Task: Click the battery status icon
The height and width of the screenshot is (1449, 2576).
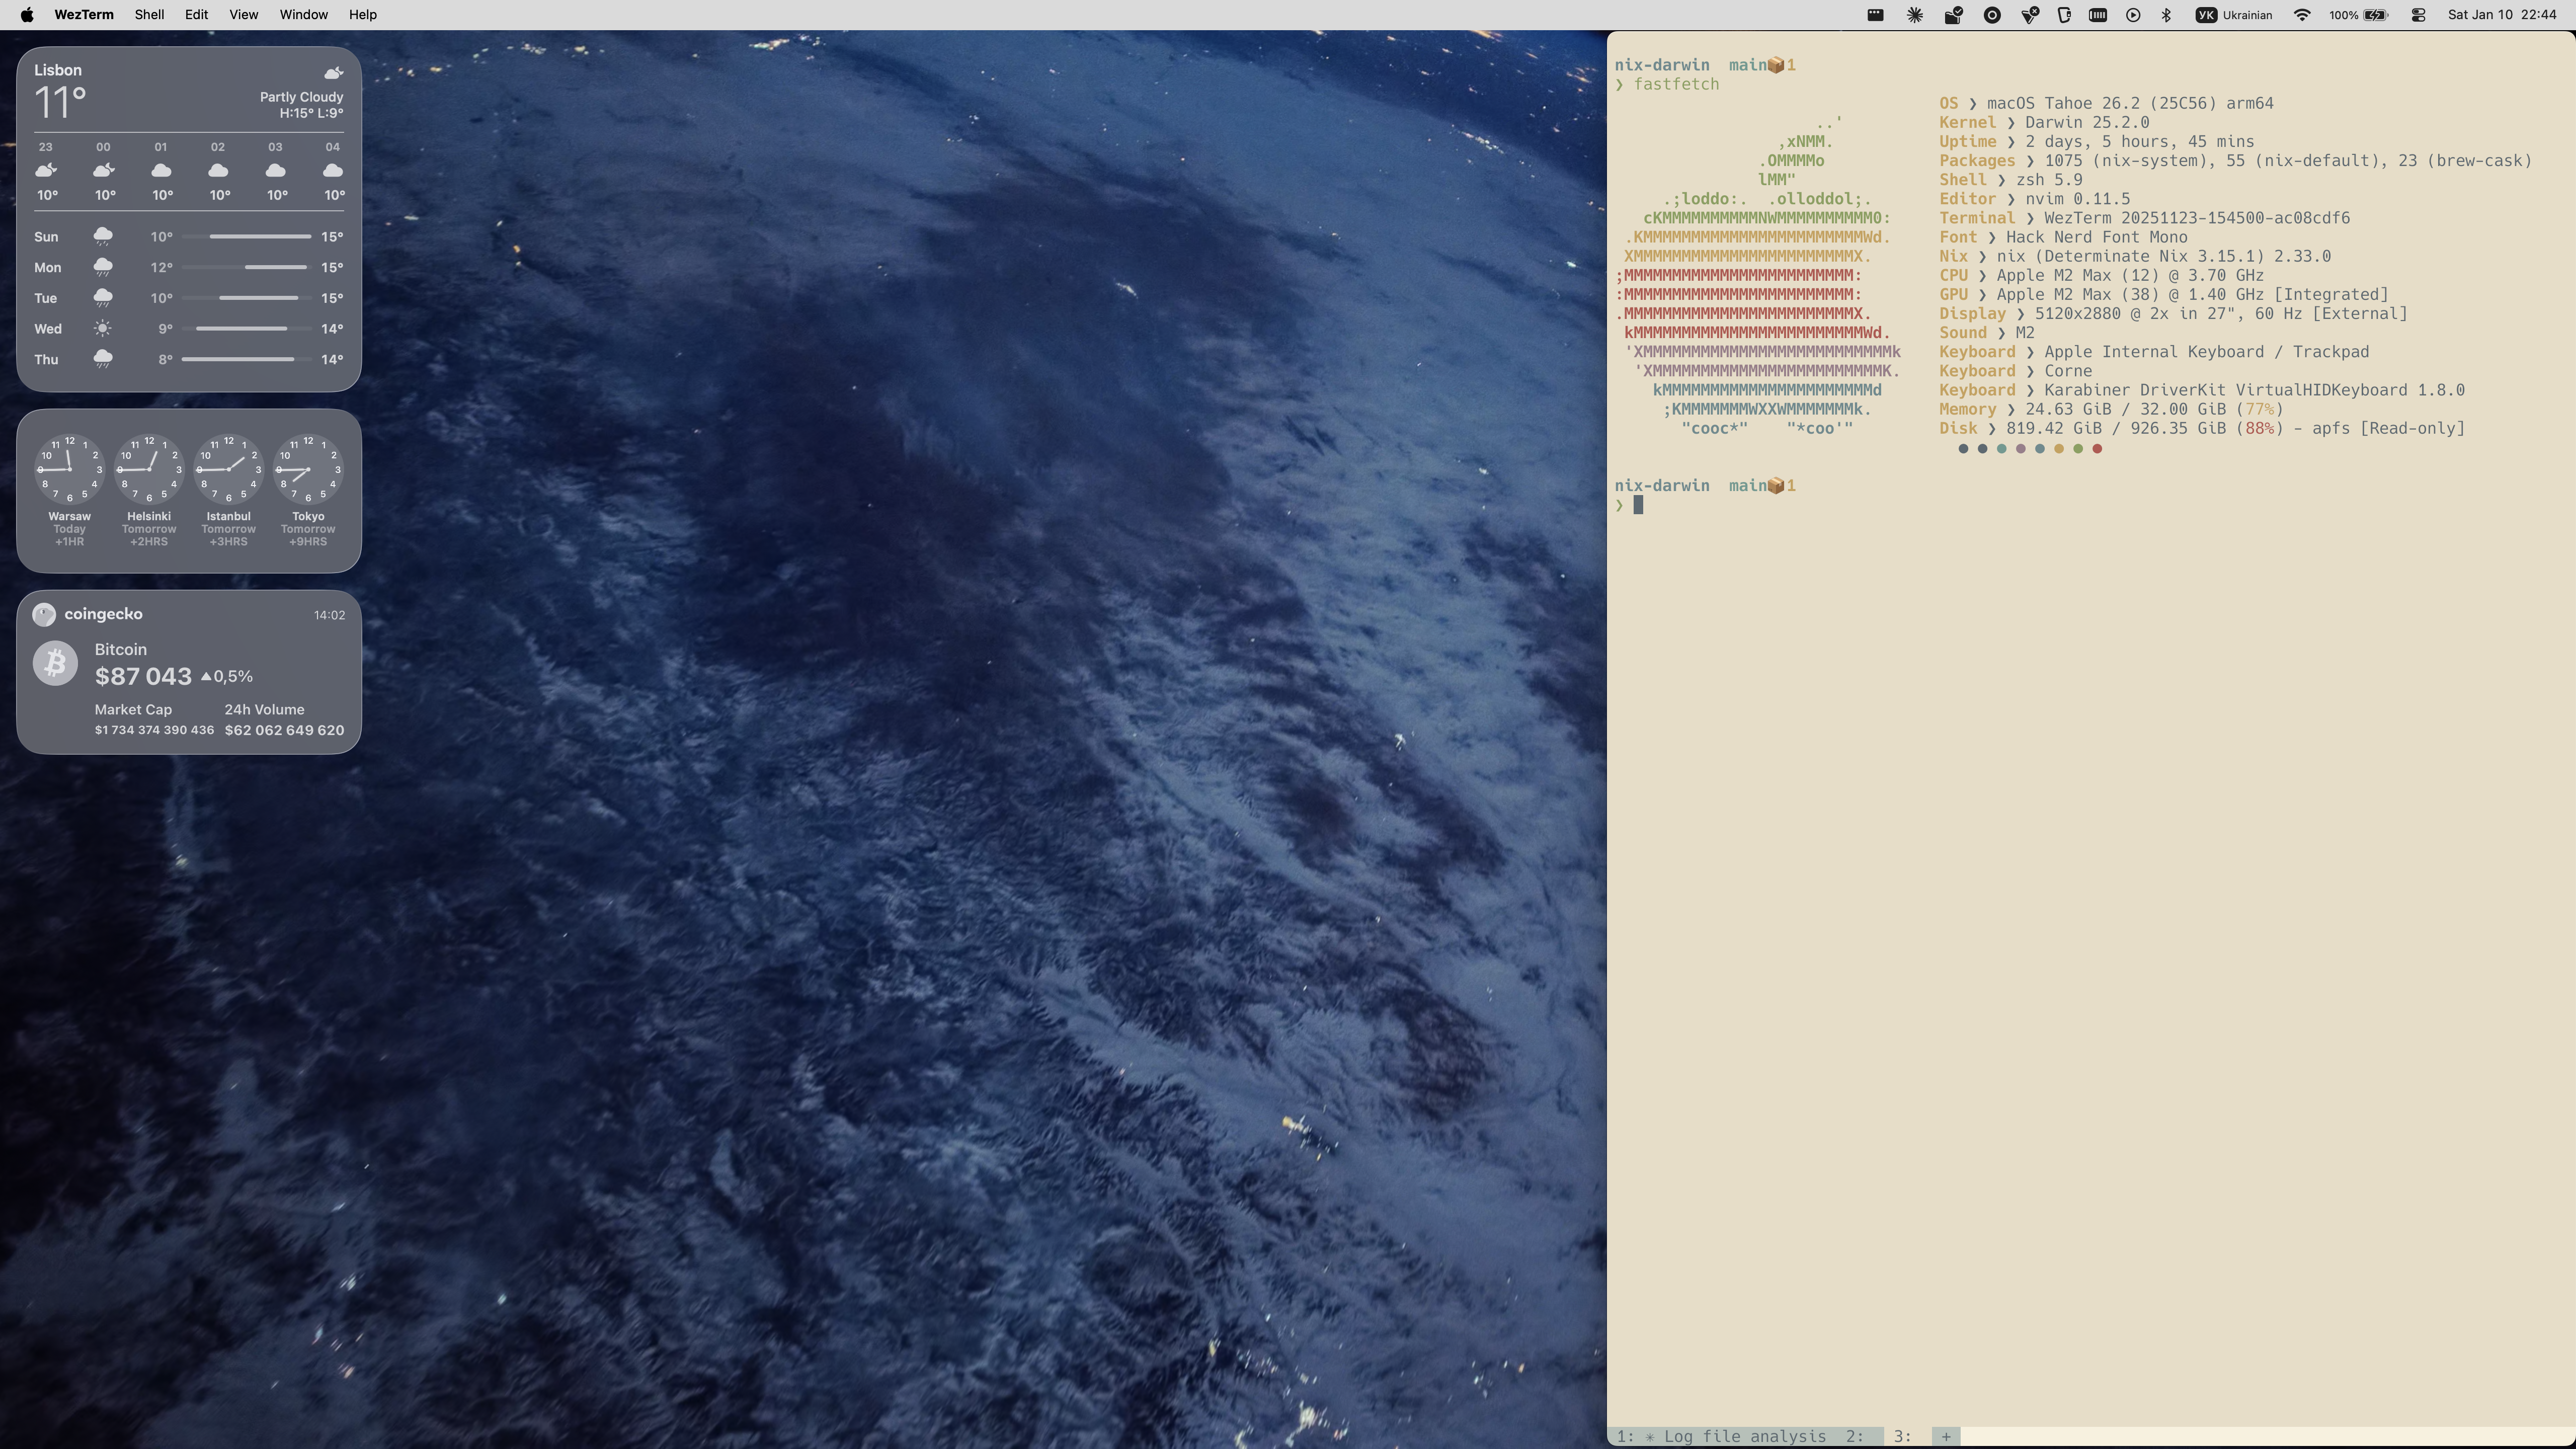Action: tap(2375, 15)
